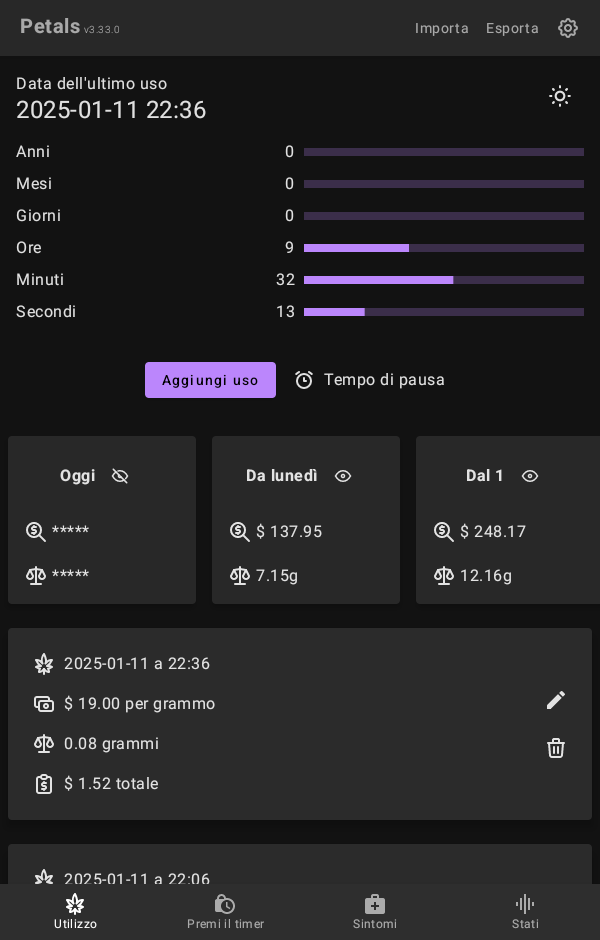This screenshot has height=940, width=600.
Task: Open Tempo di pausa alarm setting
Action: [370, 380]
